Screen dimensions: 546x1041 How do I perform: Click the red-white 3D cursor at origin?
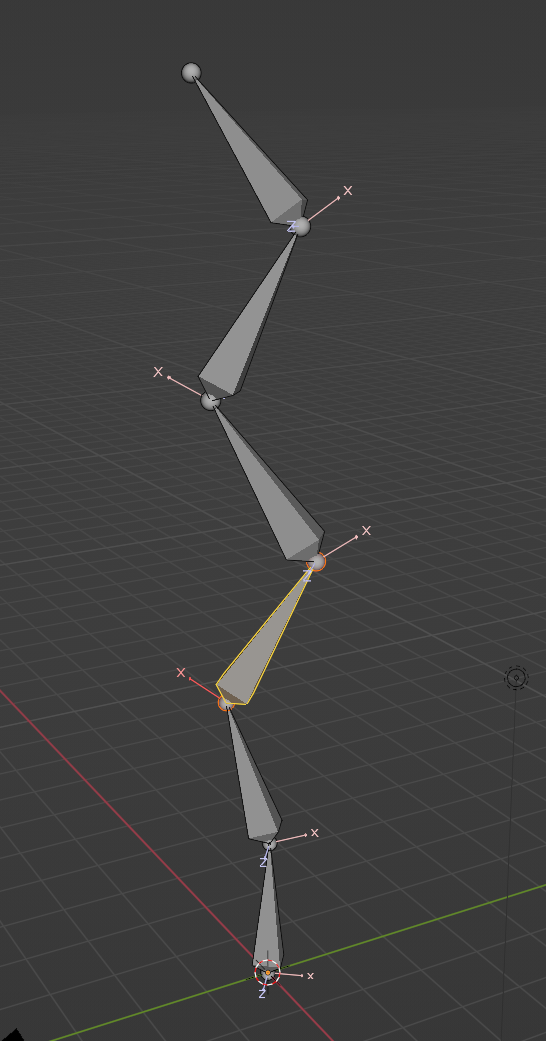[x=268, y=973]
